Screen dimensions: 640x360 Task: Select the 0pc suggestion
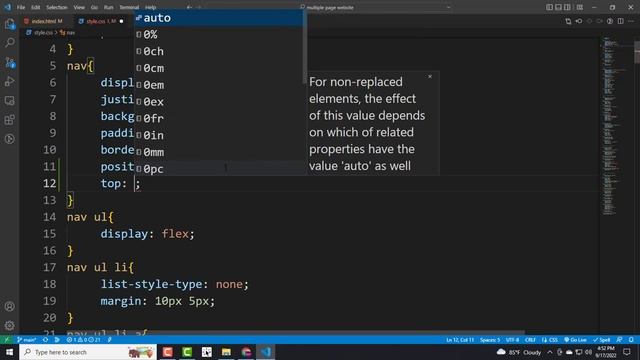point(219,169)
